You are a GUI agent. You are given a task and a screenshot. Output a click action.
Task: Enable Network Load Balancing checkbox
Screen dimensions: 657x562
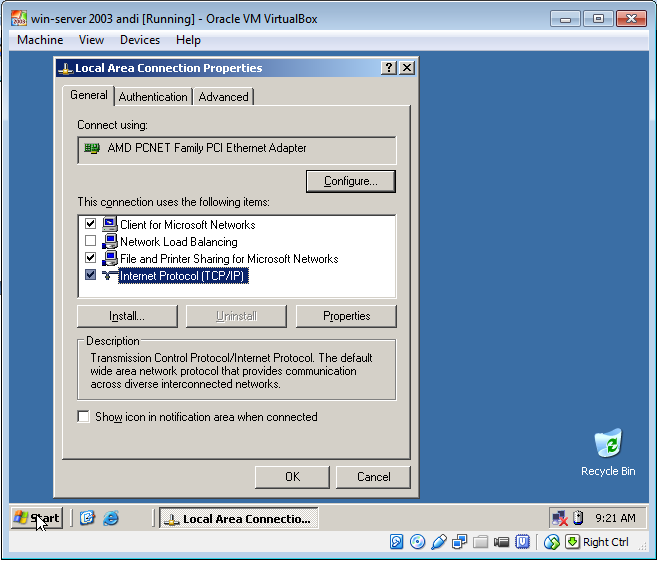tap(91, 241)
